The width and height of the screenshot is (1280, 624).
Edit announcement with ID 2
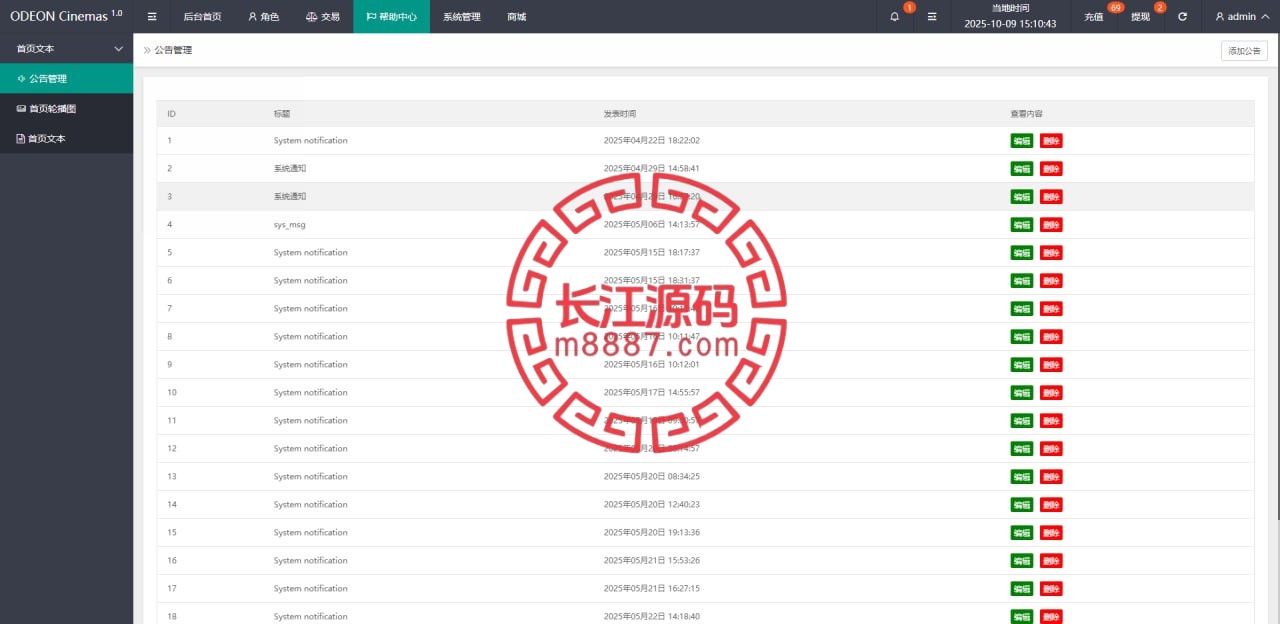[1022, 169]
